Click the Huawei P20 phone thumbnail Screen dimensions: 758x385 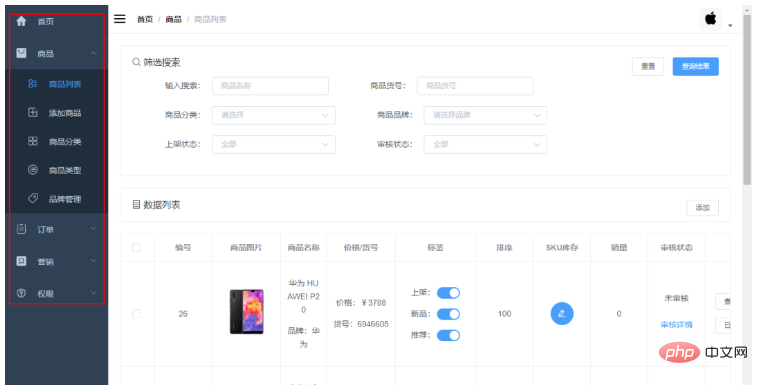pyautogui.click(x=247, y=311)
